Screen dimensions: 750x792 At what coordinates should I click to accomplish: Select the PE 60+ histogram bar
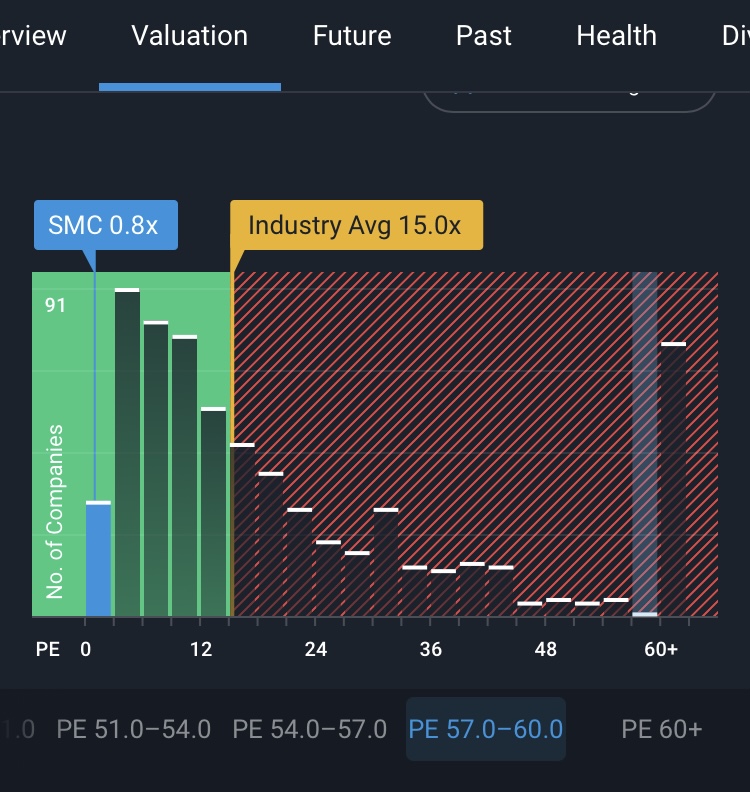coord(673,480)
